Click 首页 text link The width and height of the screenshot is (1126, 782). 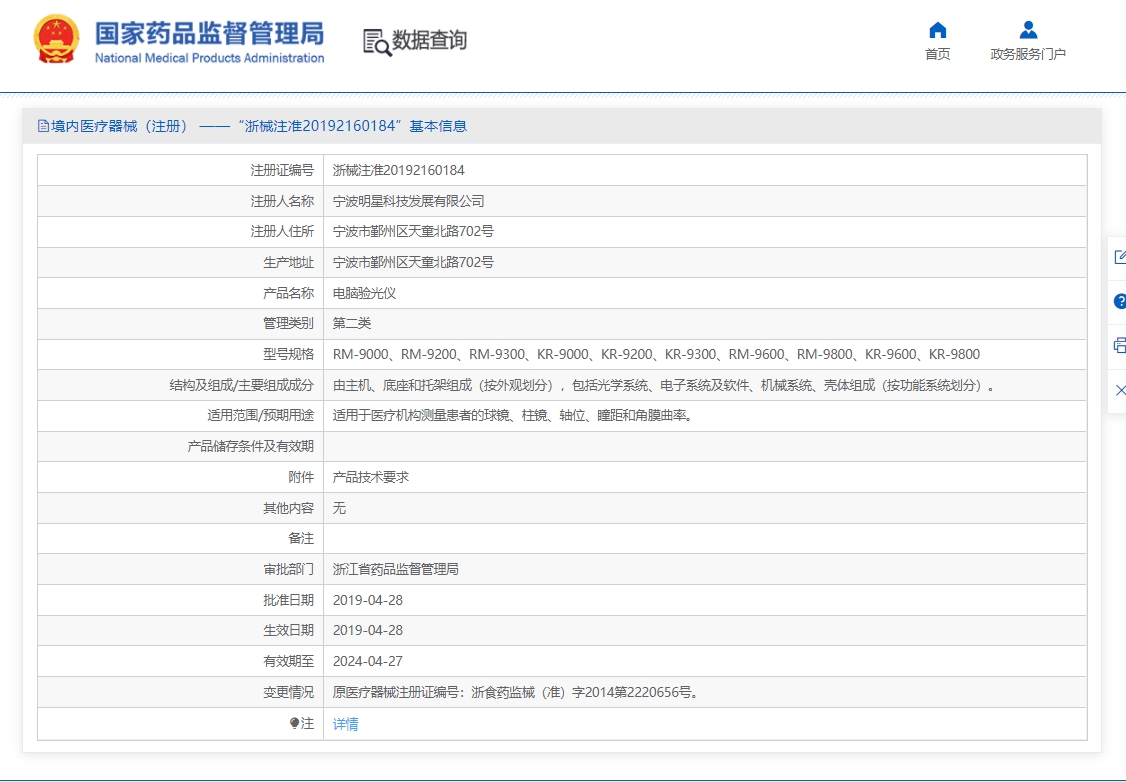pyautogui.click(x=937, y=54)
